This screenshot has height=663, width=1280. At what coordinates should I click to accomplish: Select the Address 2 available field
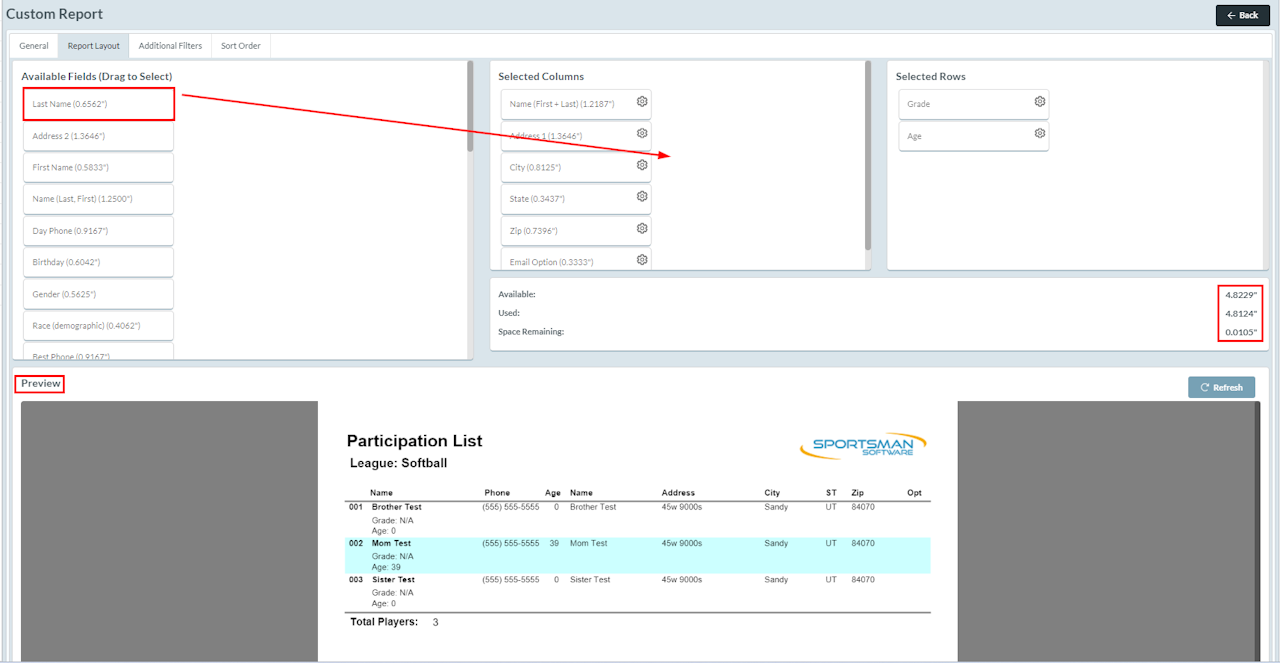tap(99, 136)
